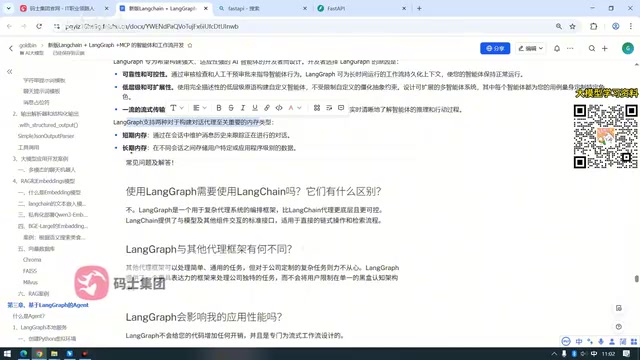Open the browser extensions puzzle icon

coord(593,26)
